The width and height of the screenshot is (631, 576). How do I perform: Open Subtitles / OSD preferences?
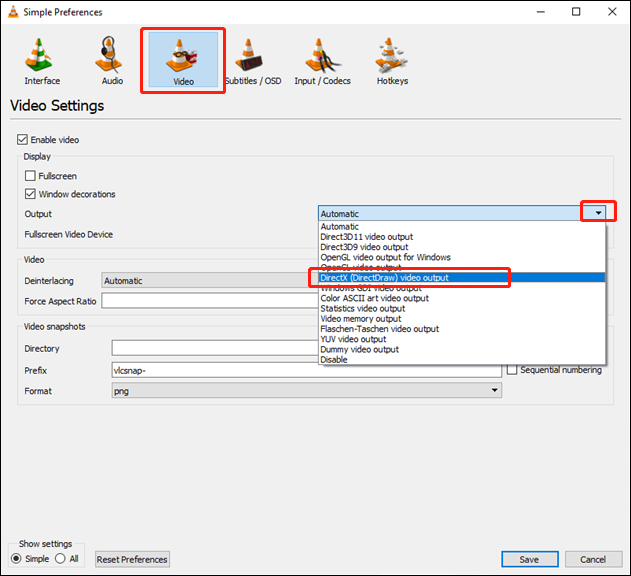click(253, 62)
